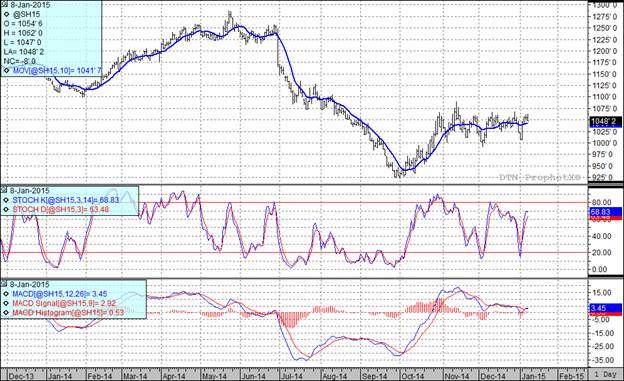
Task: Click the 1200'0 price axis label
Action: coord(605,51)
